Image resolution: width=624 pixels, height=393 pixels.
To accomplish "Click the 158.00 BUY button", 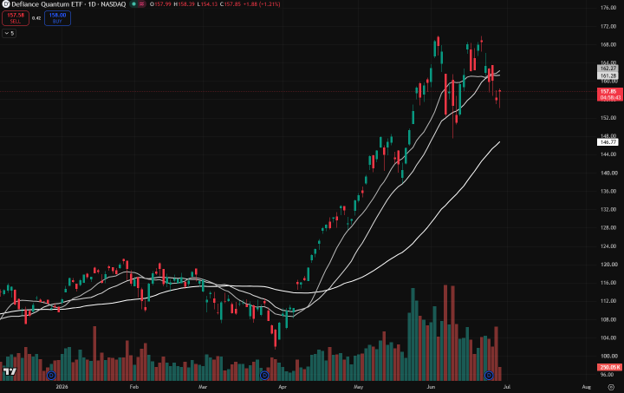I will click(x=57, y=18).
